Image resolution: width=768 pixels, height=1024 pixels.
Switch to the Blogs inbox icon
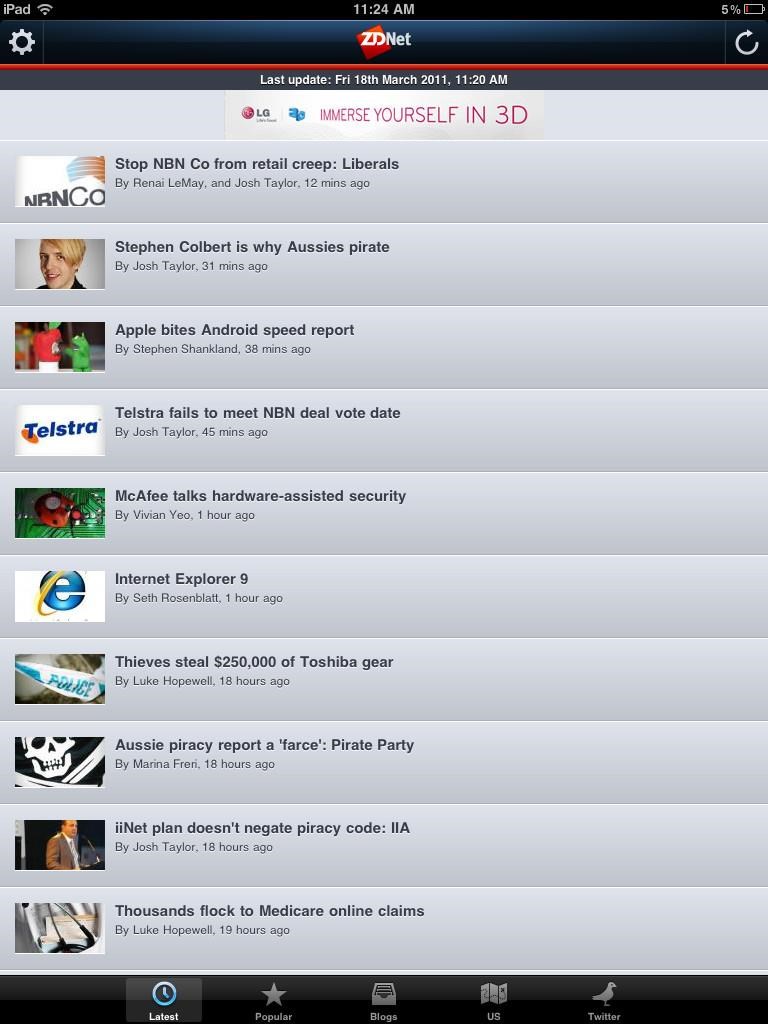point(383,1000)
